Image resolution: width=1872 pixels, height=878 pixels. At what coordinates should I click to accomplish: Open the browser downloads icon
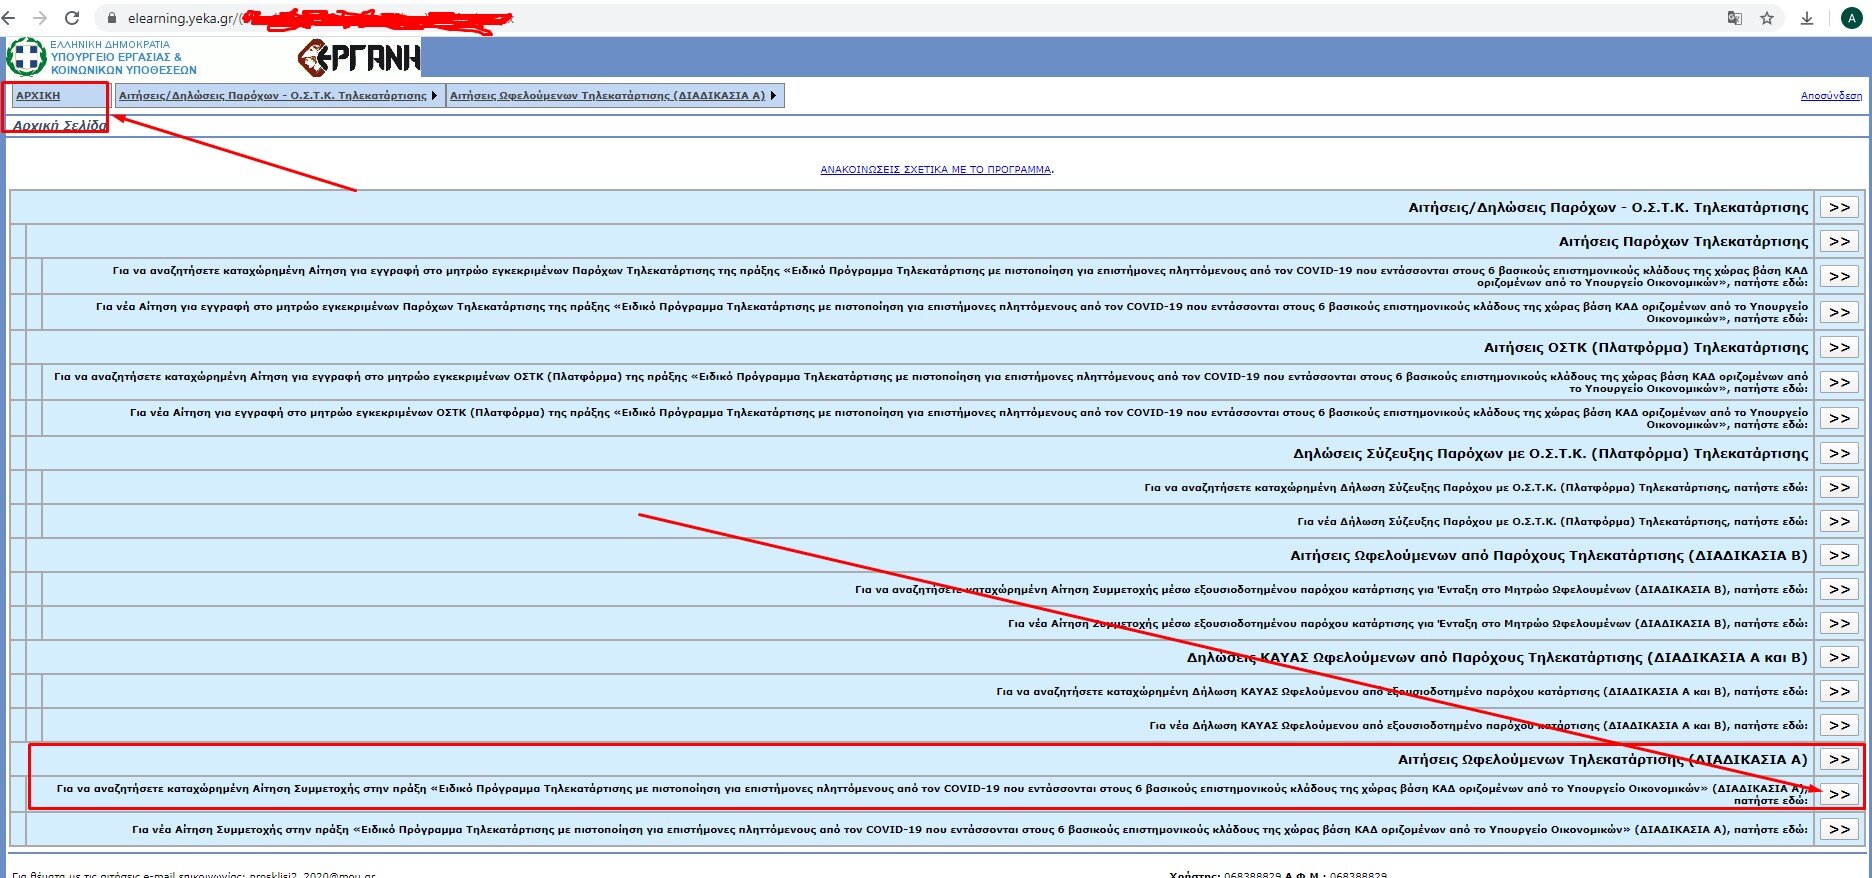(1807, 18)
